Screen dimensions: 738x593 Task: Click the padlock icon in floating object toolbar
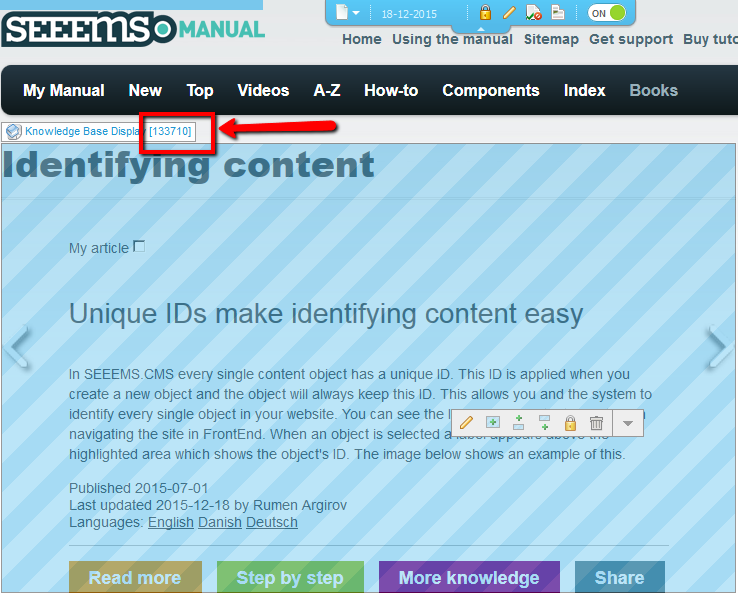[x=570, y=423]
